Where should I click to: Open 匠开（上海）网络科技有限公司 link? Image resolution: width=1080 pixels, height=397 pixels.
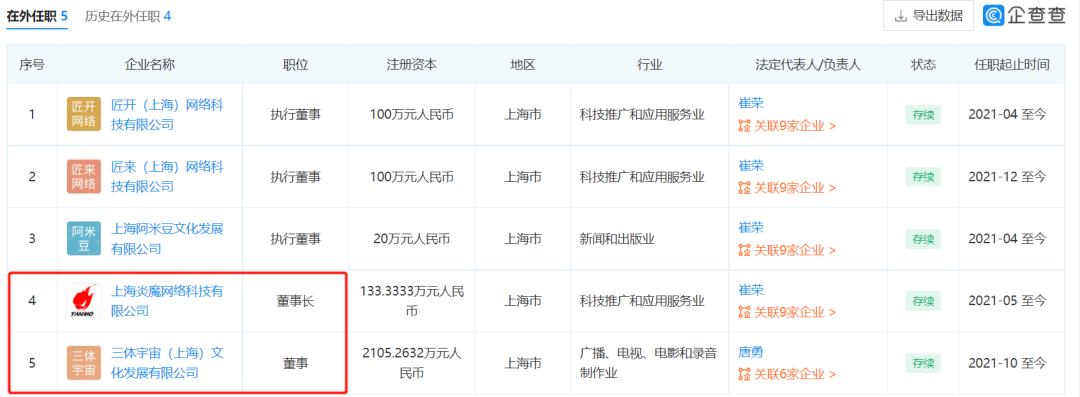(x=167, y=114)
